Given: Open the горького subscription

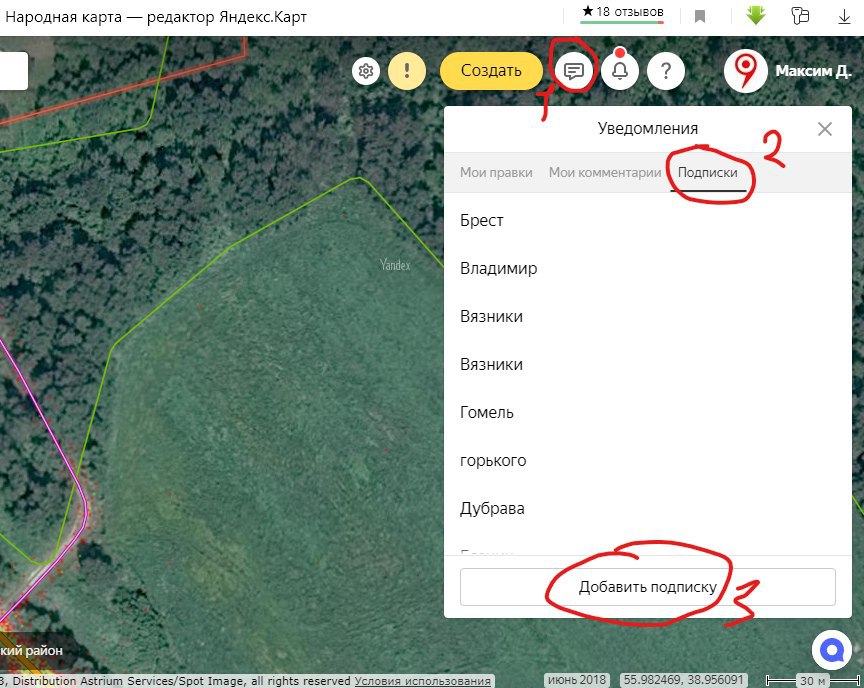Looking at the screenshot, I should pyautogui.click(x=647, y=460).
